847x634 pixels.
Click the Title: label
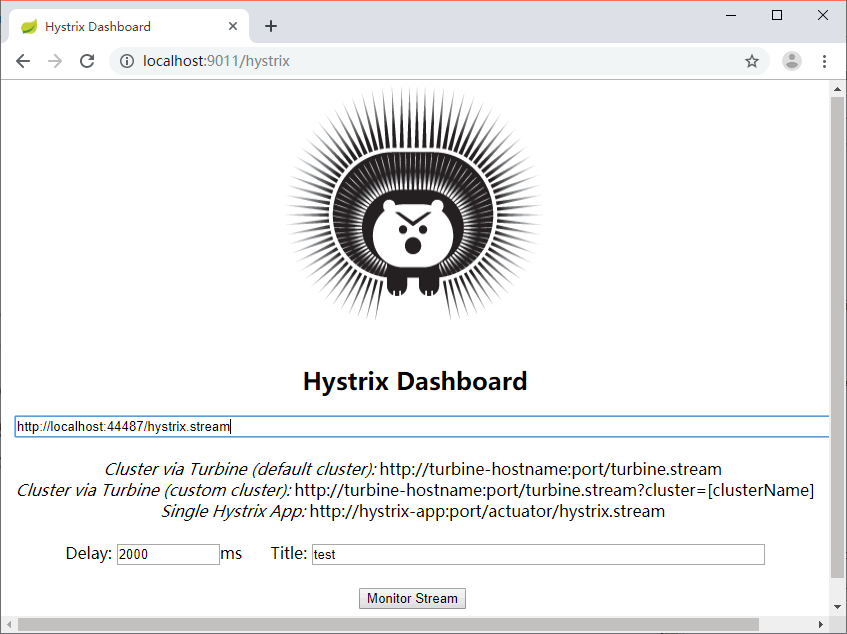pyautogui.click(x=289, y=554)
